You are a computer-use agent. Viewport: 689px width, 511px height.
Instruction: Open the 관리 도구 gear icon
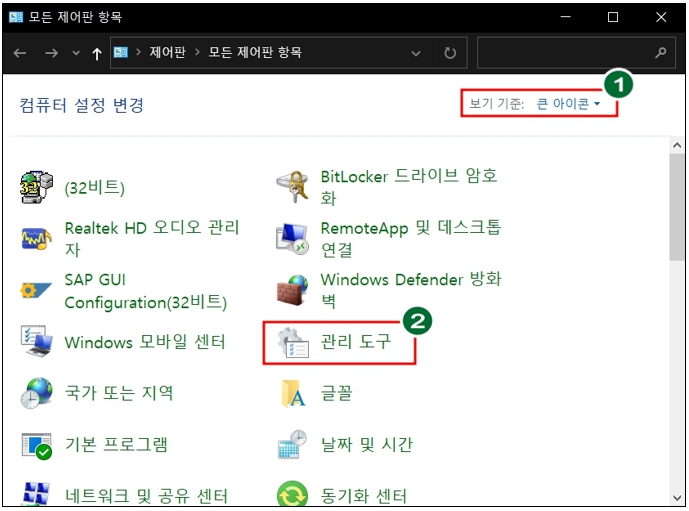pyautogui.click(x=293, y=342)
